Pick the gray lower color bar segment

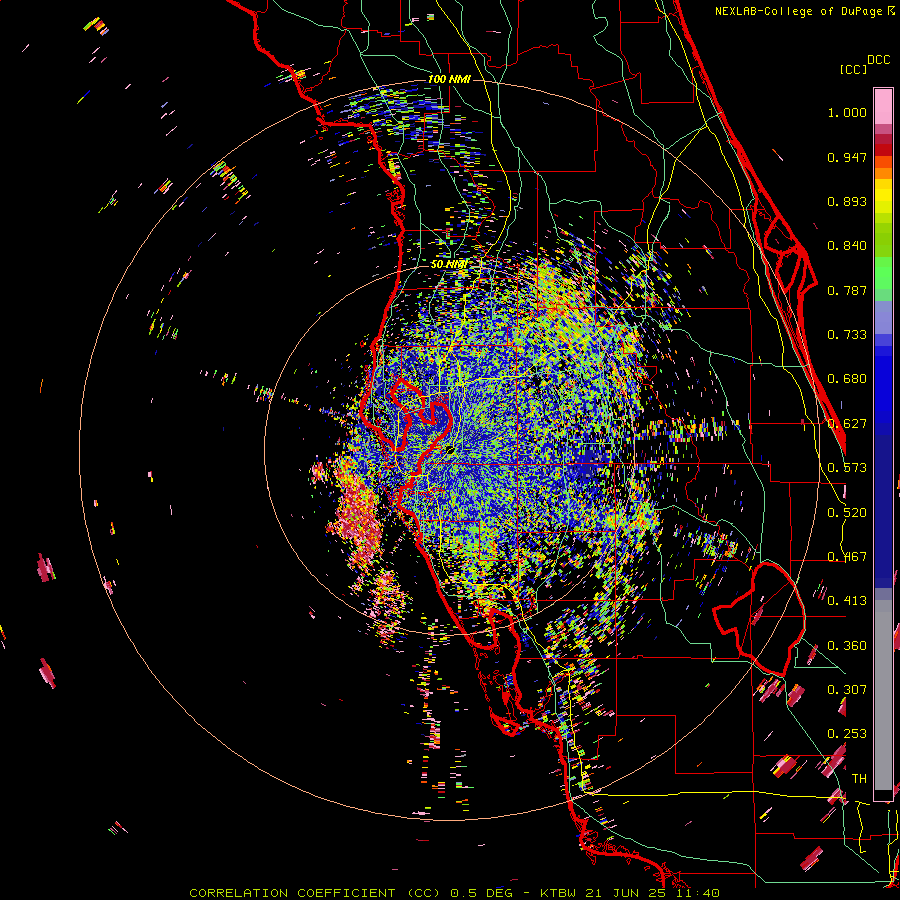coord(883,695)
